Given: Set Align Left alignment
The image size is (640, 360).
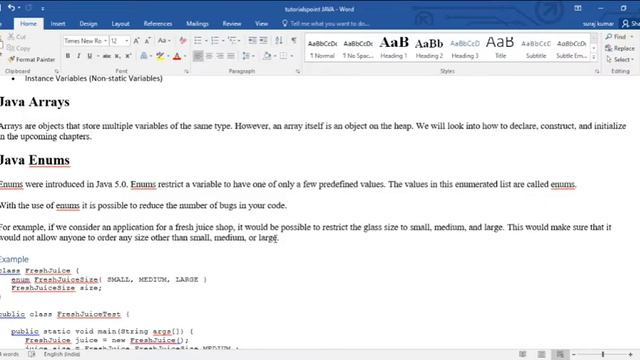Looking at the screenshot, I should click(198, 56).
